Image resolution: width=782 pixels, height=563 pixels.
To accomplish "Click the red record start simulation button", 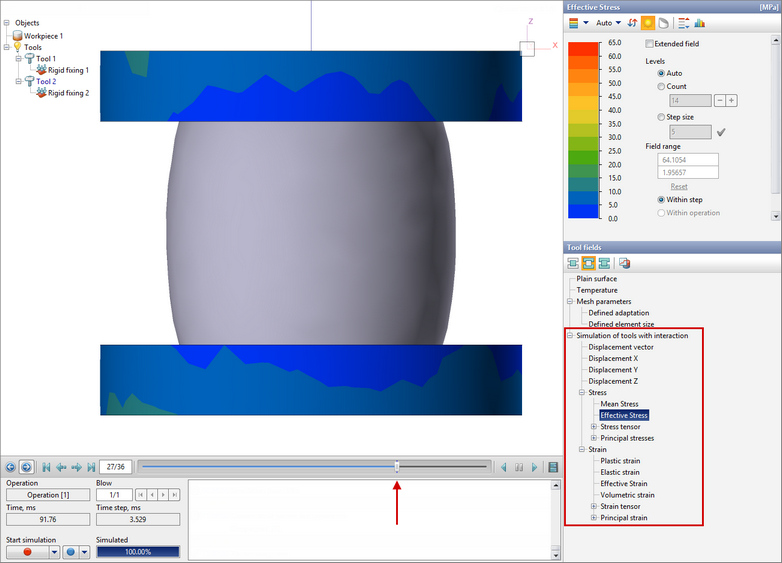I will 27,551.
